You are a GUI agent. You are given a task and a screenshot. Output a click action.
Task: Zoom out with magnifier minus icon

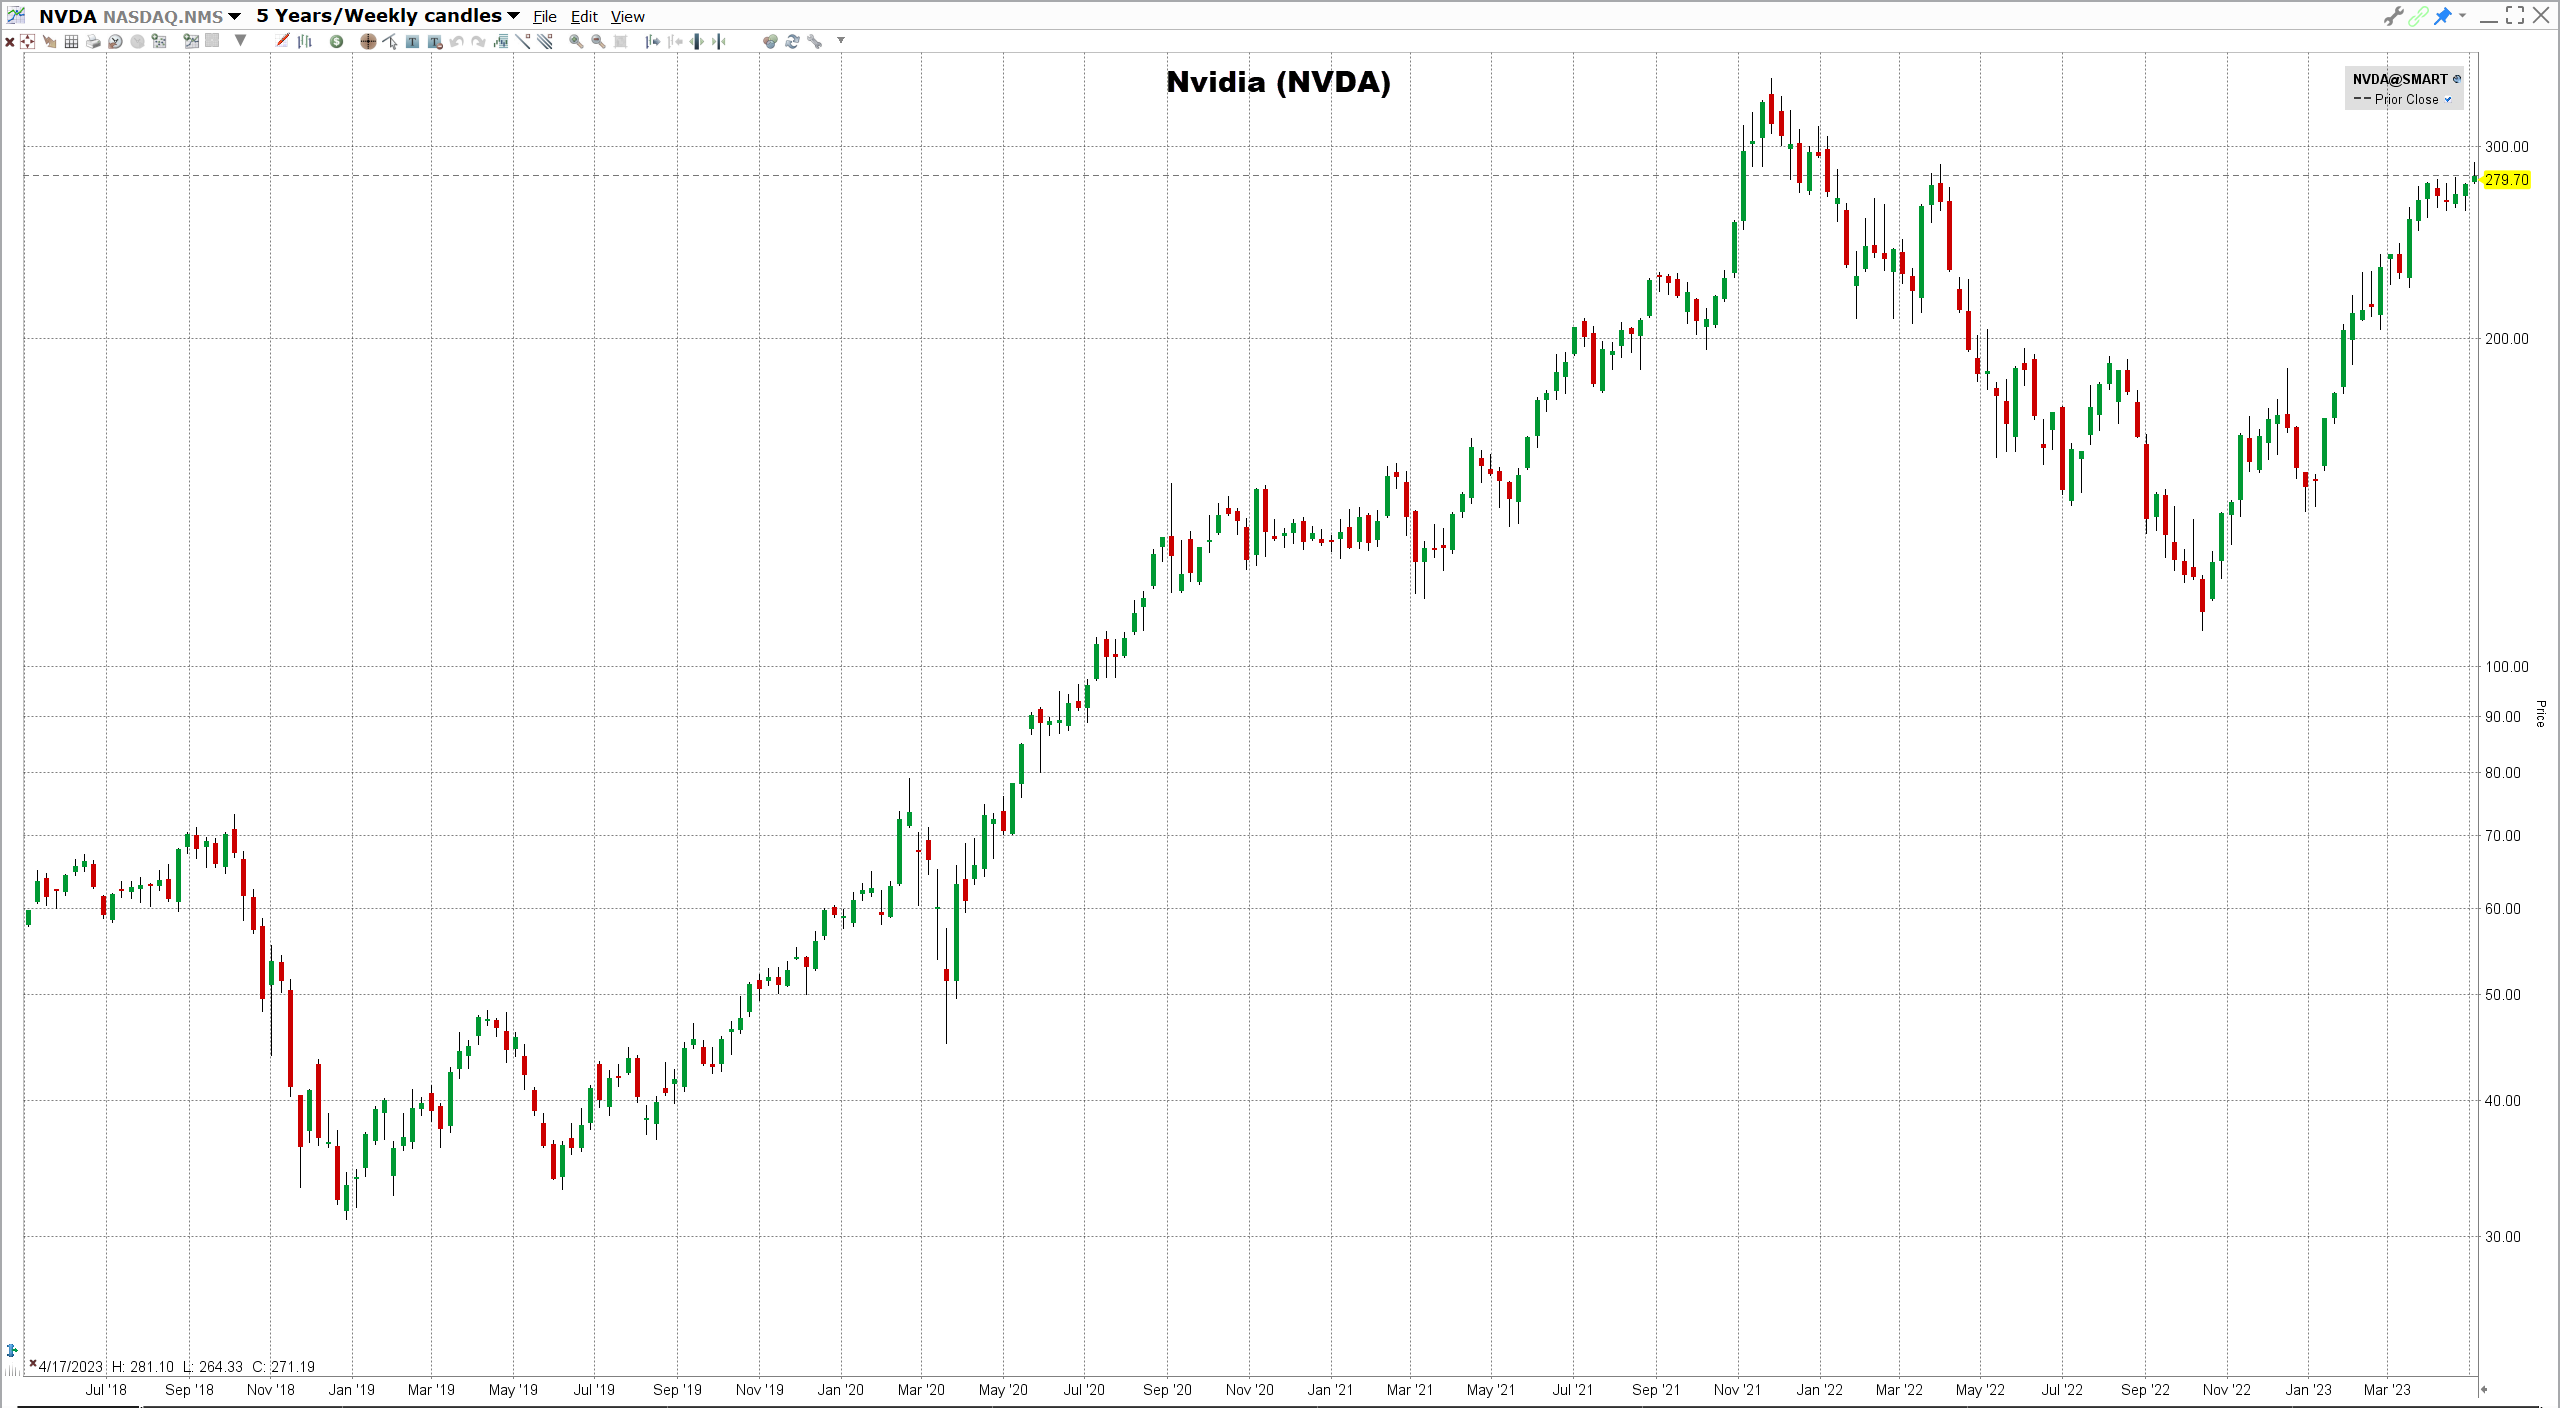pyautogui.click(x=598, y=41)
